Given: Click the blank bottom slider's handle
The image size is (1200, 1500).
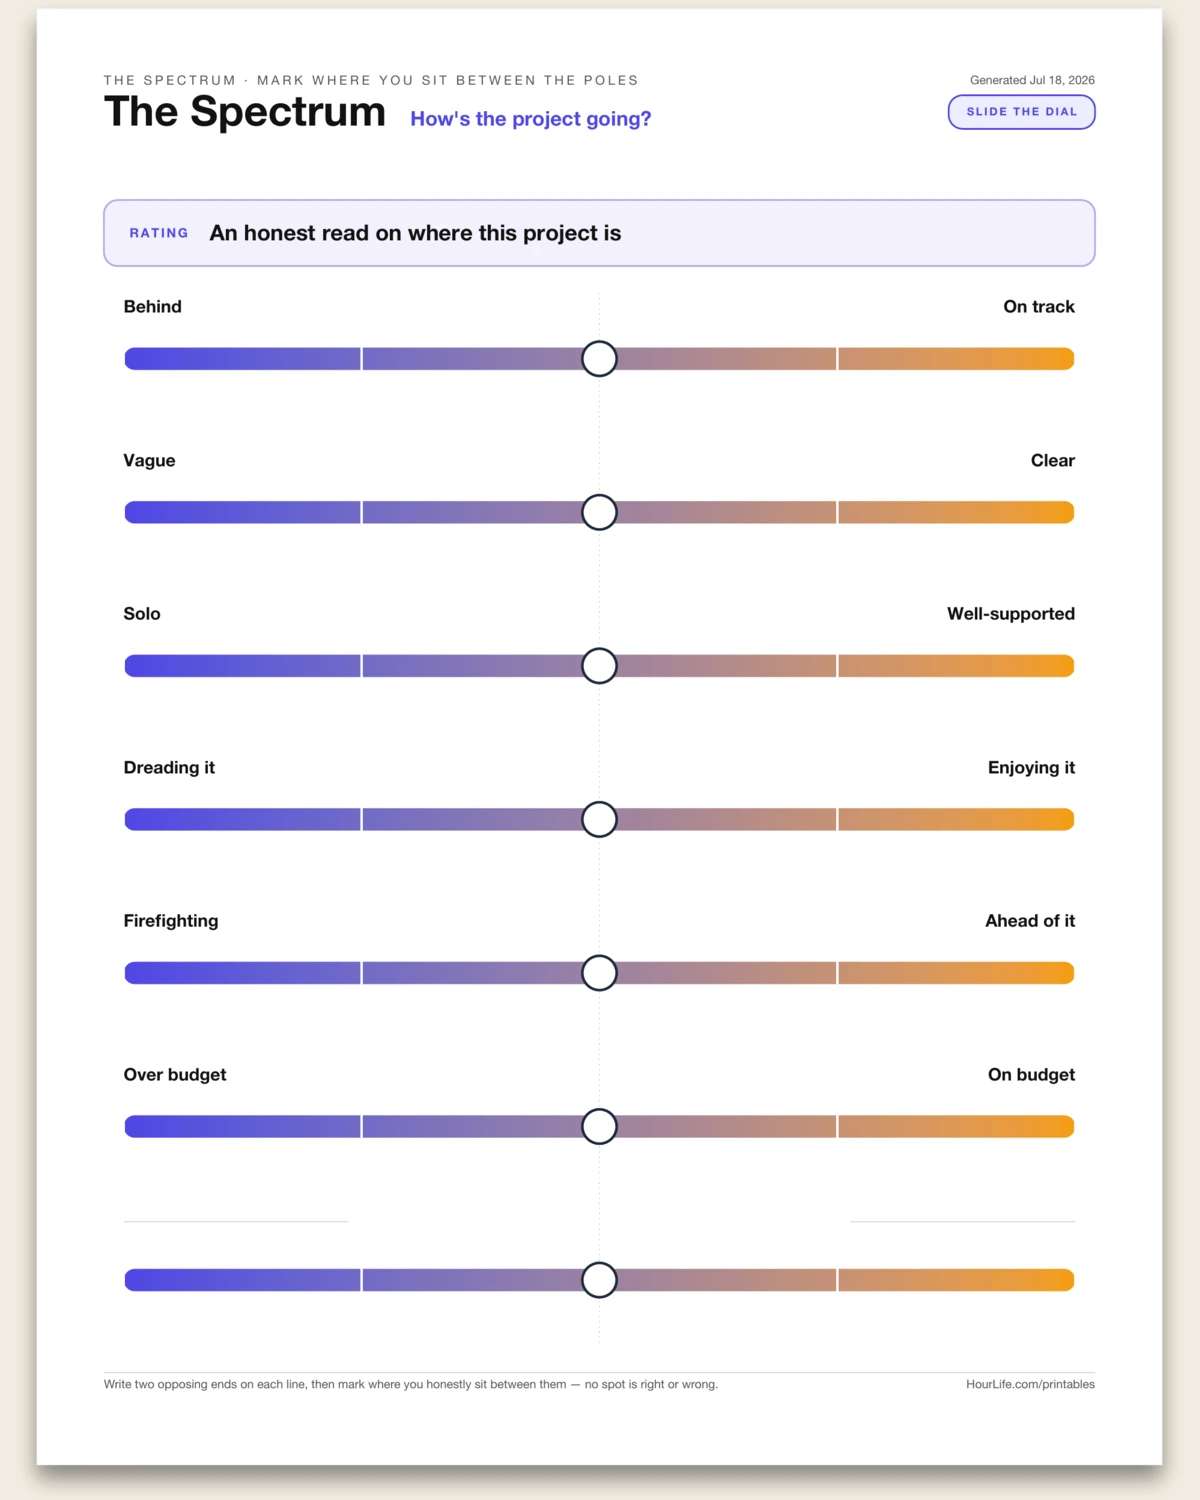Looking at the screenshot, I should pyautogui.click(x=599, y=1279).
